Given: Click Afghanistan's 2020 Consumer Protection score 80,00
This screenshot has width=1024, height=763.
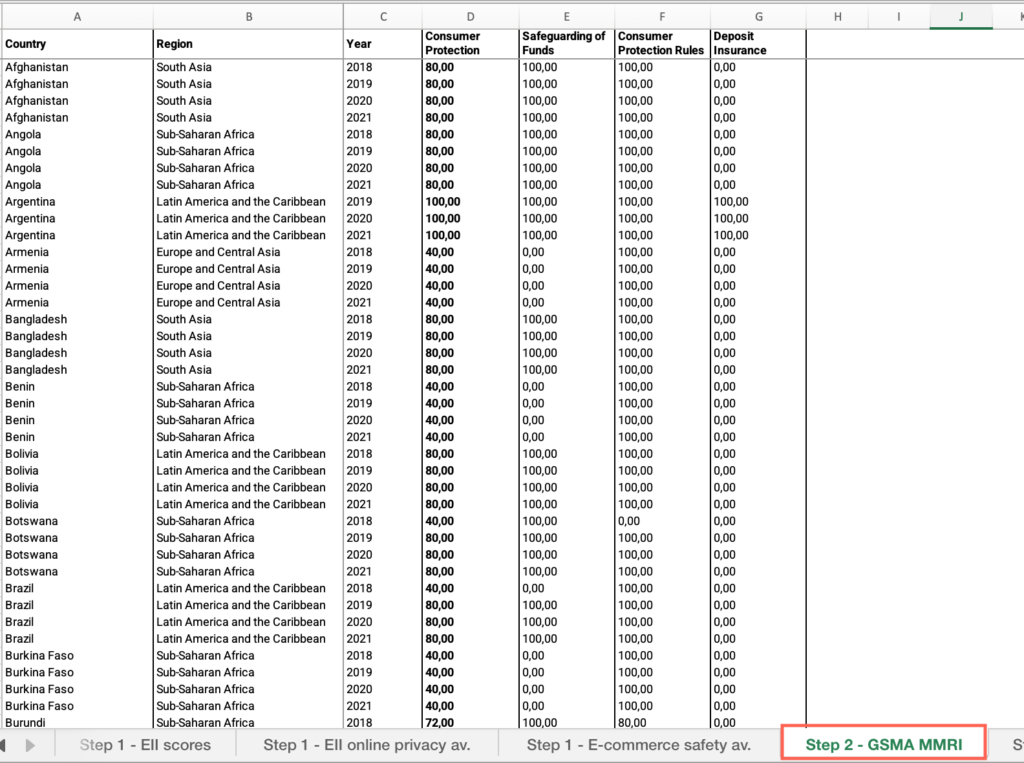Looking at the screenshot, I should click(x=470, y=101).
